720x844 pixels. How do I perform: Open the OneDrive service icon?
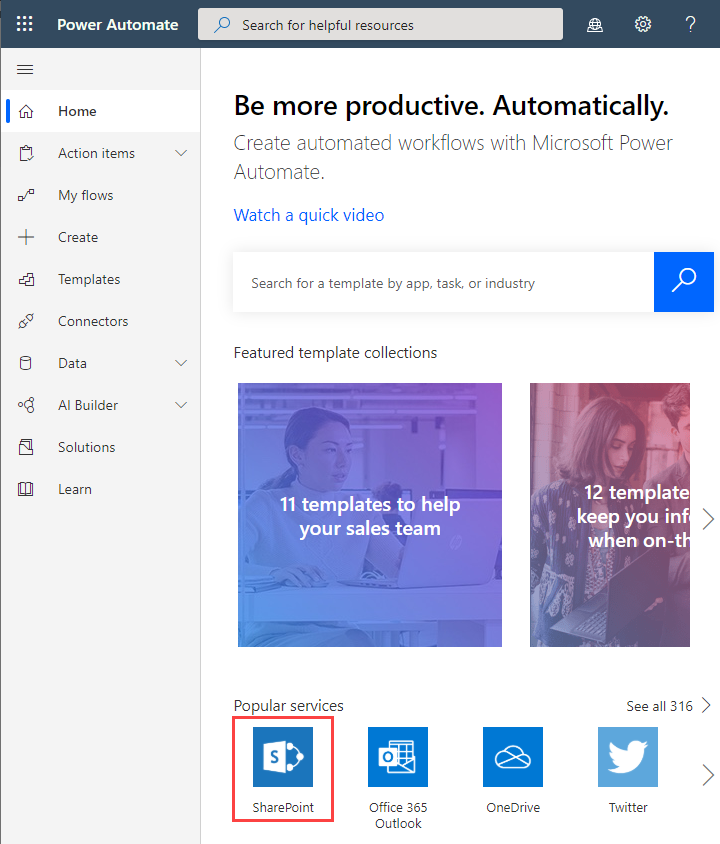513,757
